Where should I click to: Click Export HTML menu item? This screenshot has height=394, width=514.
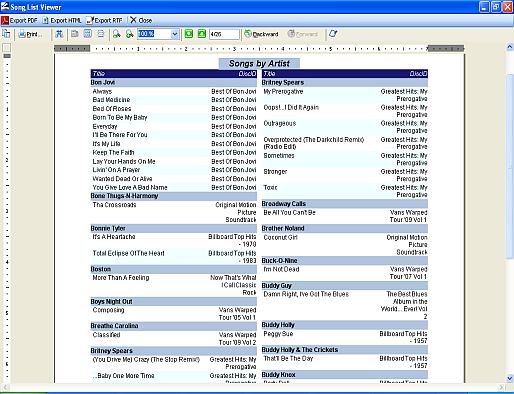click(62, 21)
